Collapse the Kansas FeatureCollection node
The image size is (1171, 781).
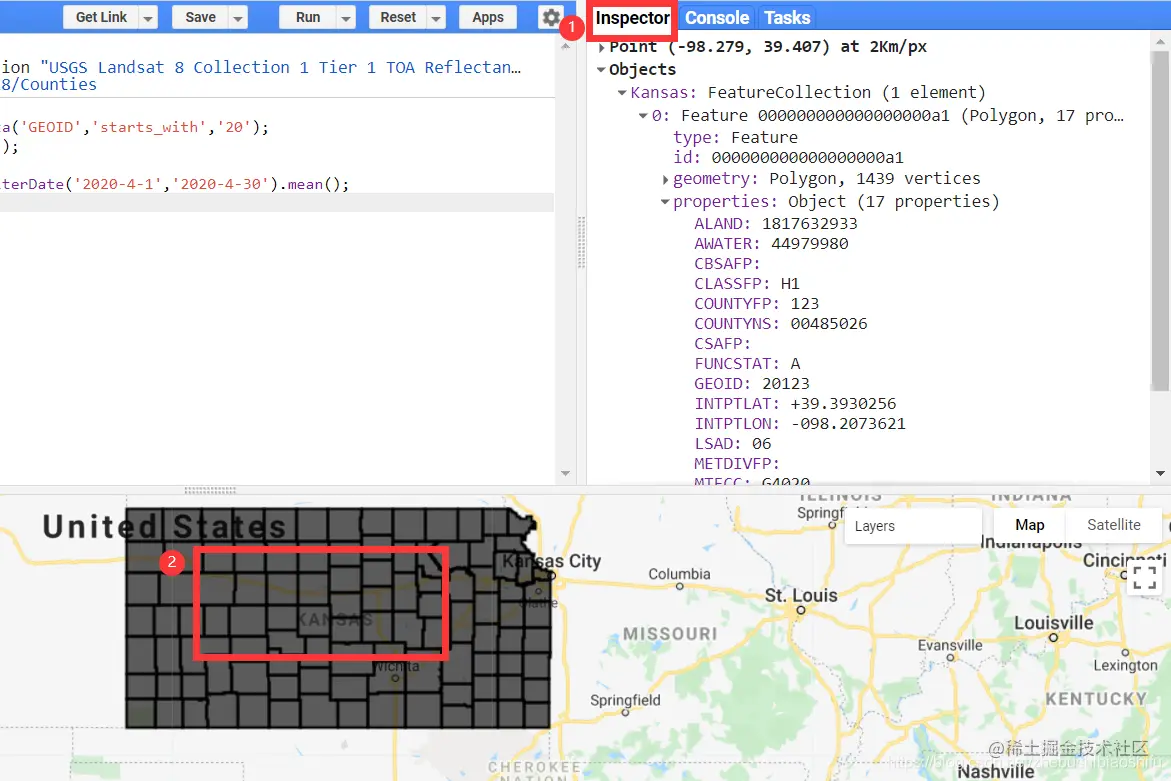(x=622, y=93)
